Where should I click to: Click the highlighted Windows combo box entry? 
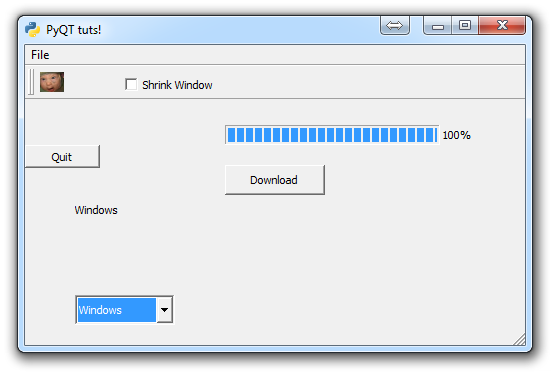pos(117,310)
